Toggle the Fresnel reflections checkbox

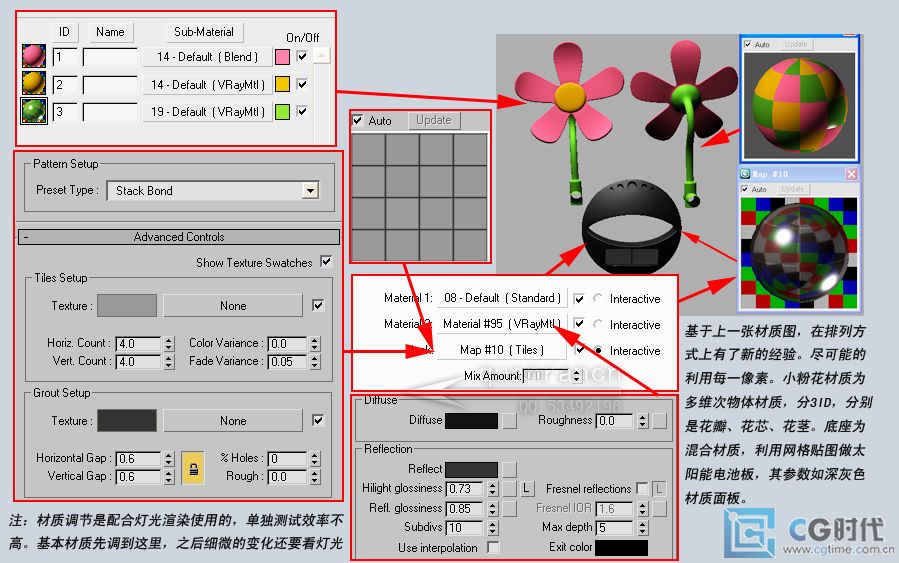coord(642,488)
